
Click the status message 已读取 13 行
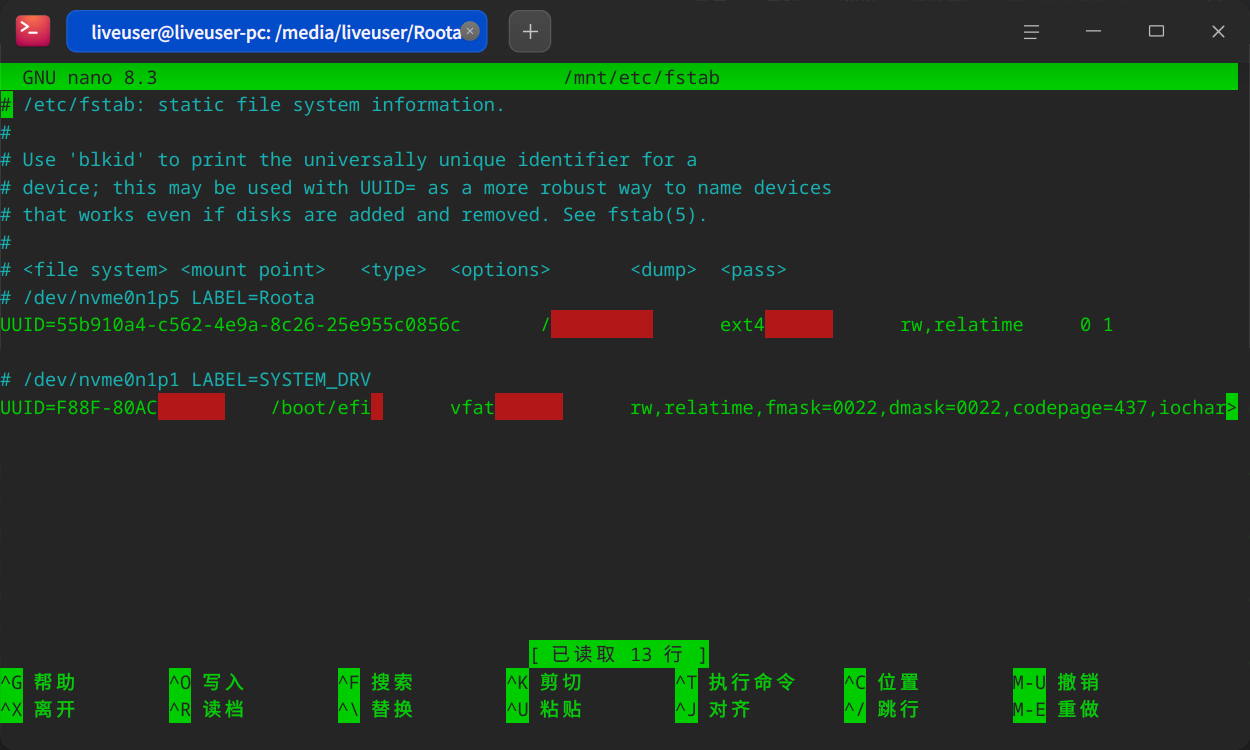(619, 654)
